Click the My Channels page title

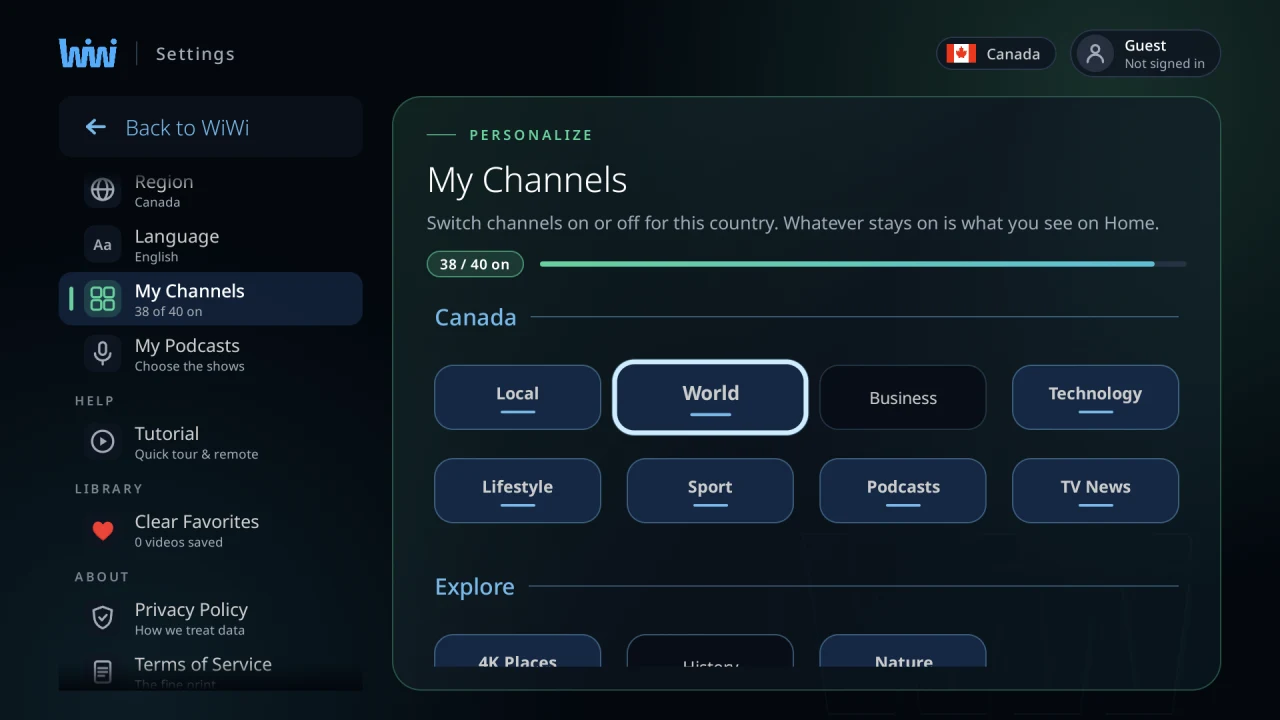point(527,181)
